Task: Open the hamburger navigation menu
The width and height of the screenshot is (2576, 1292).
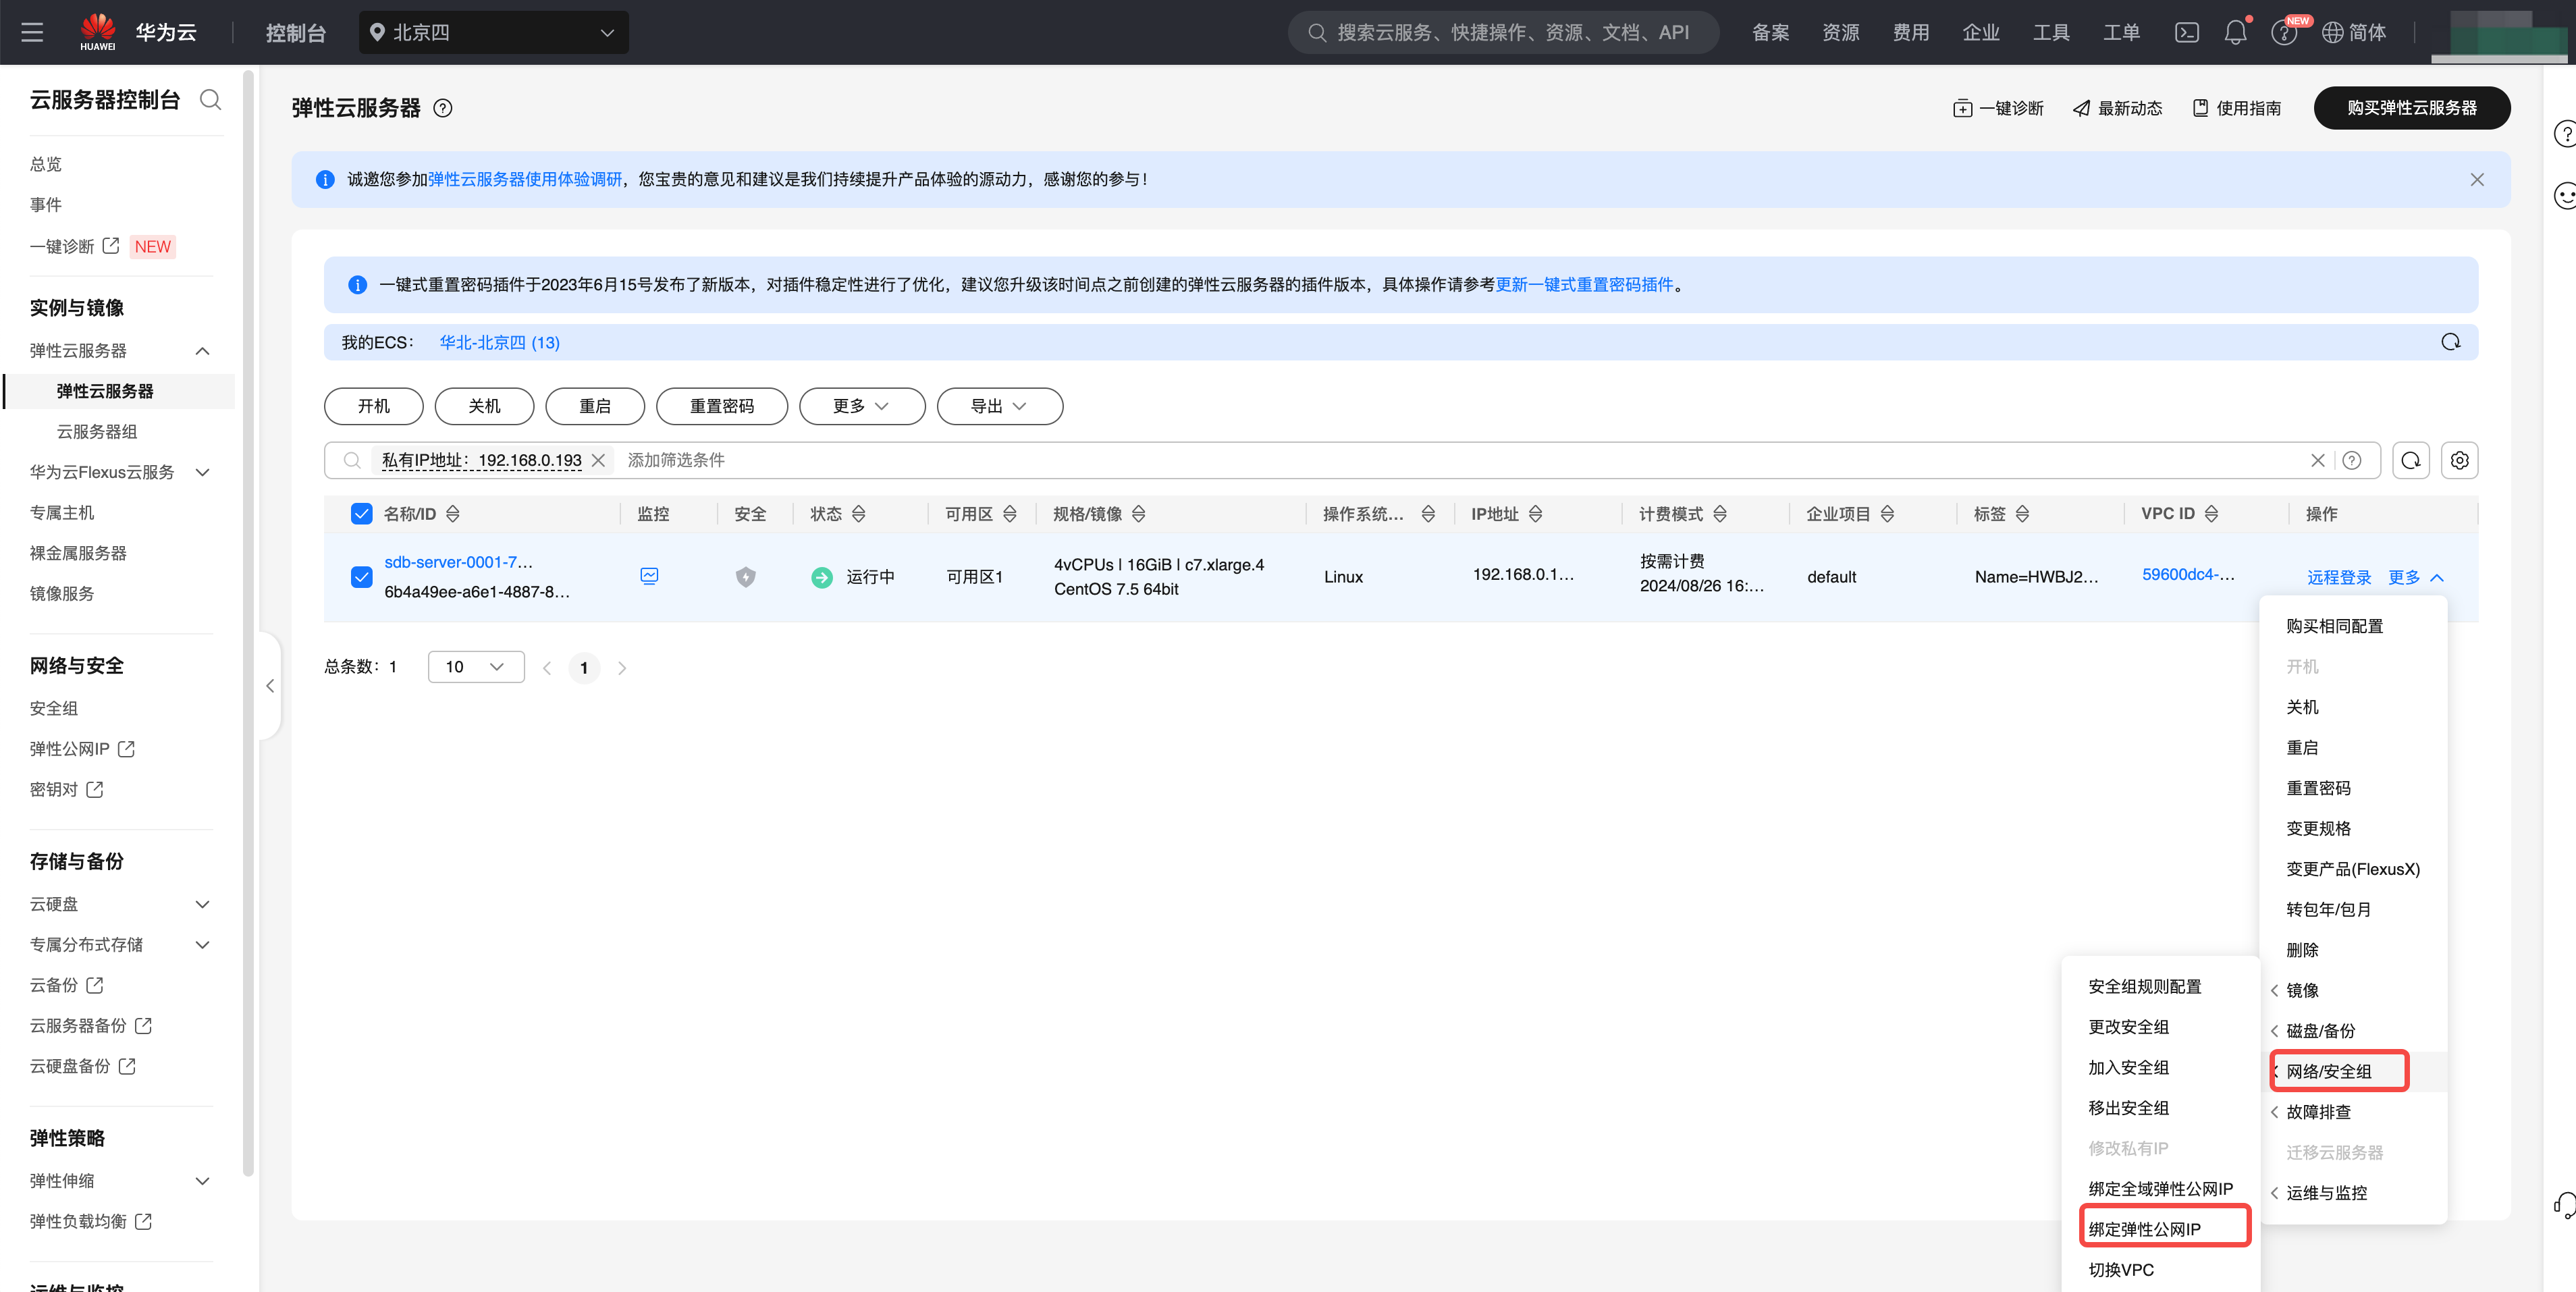Action: pos(32,32)
